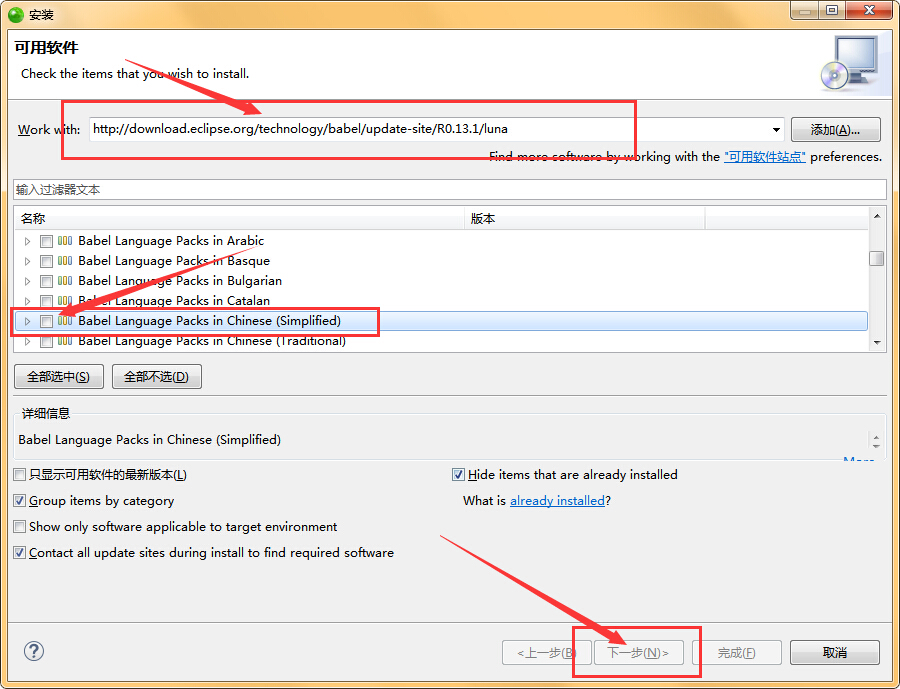Enable Show only software applicable to target environment

(x=20, y=527)
